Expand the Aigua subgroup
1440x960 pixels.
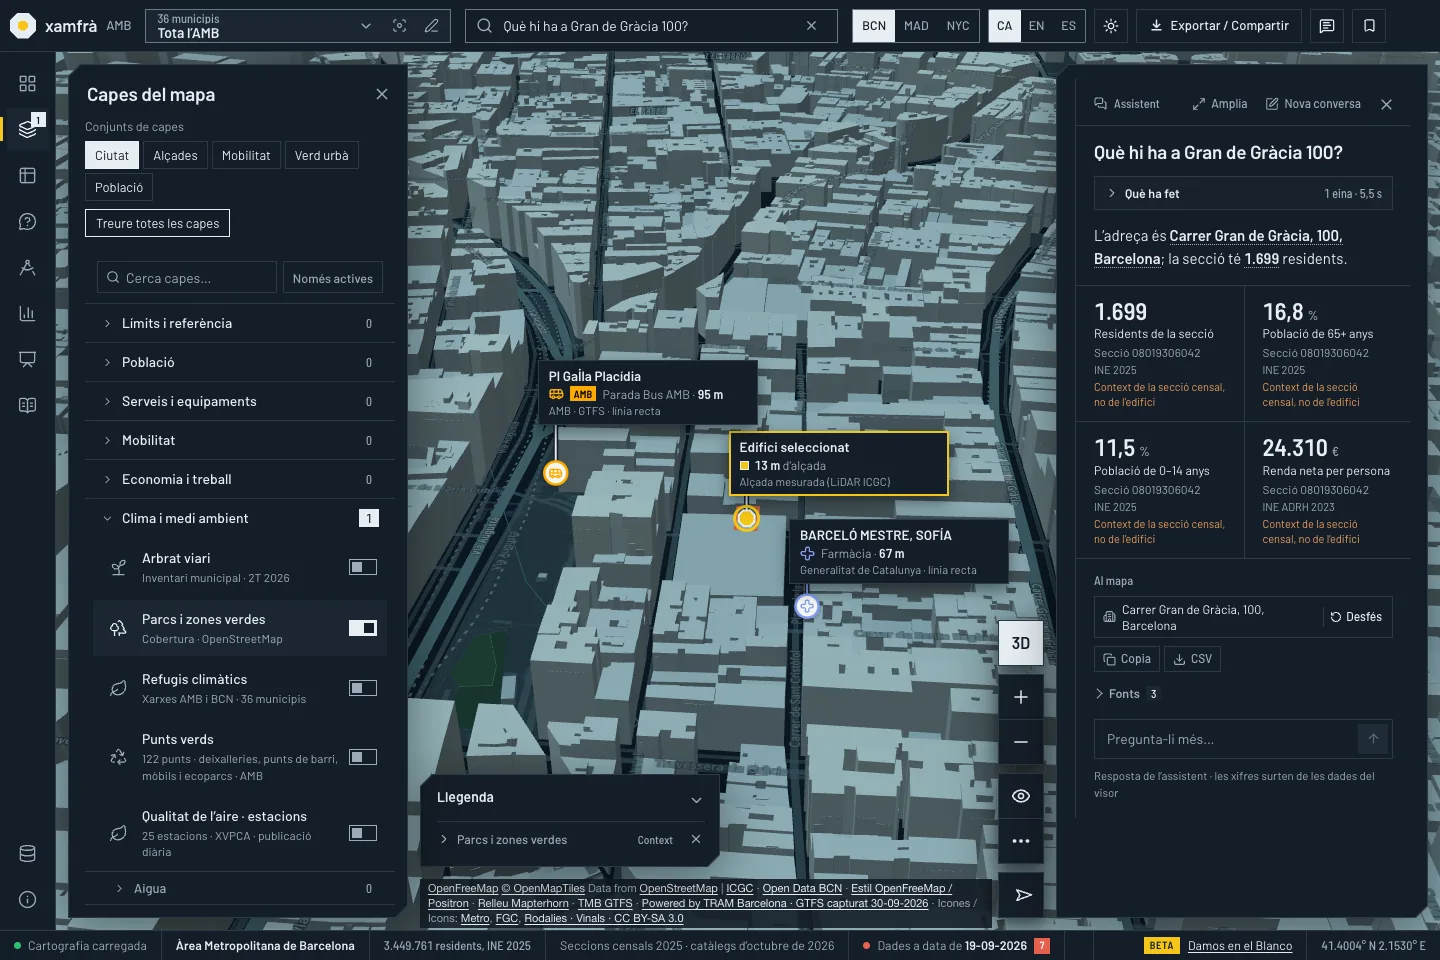[x=240, y=888]
